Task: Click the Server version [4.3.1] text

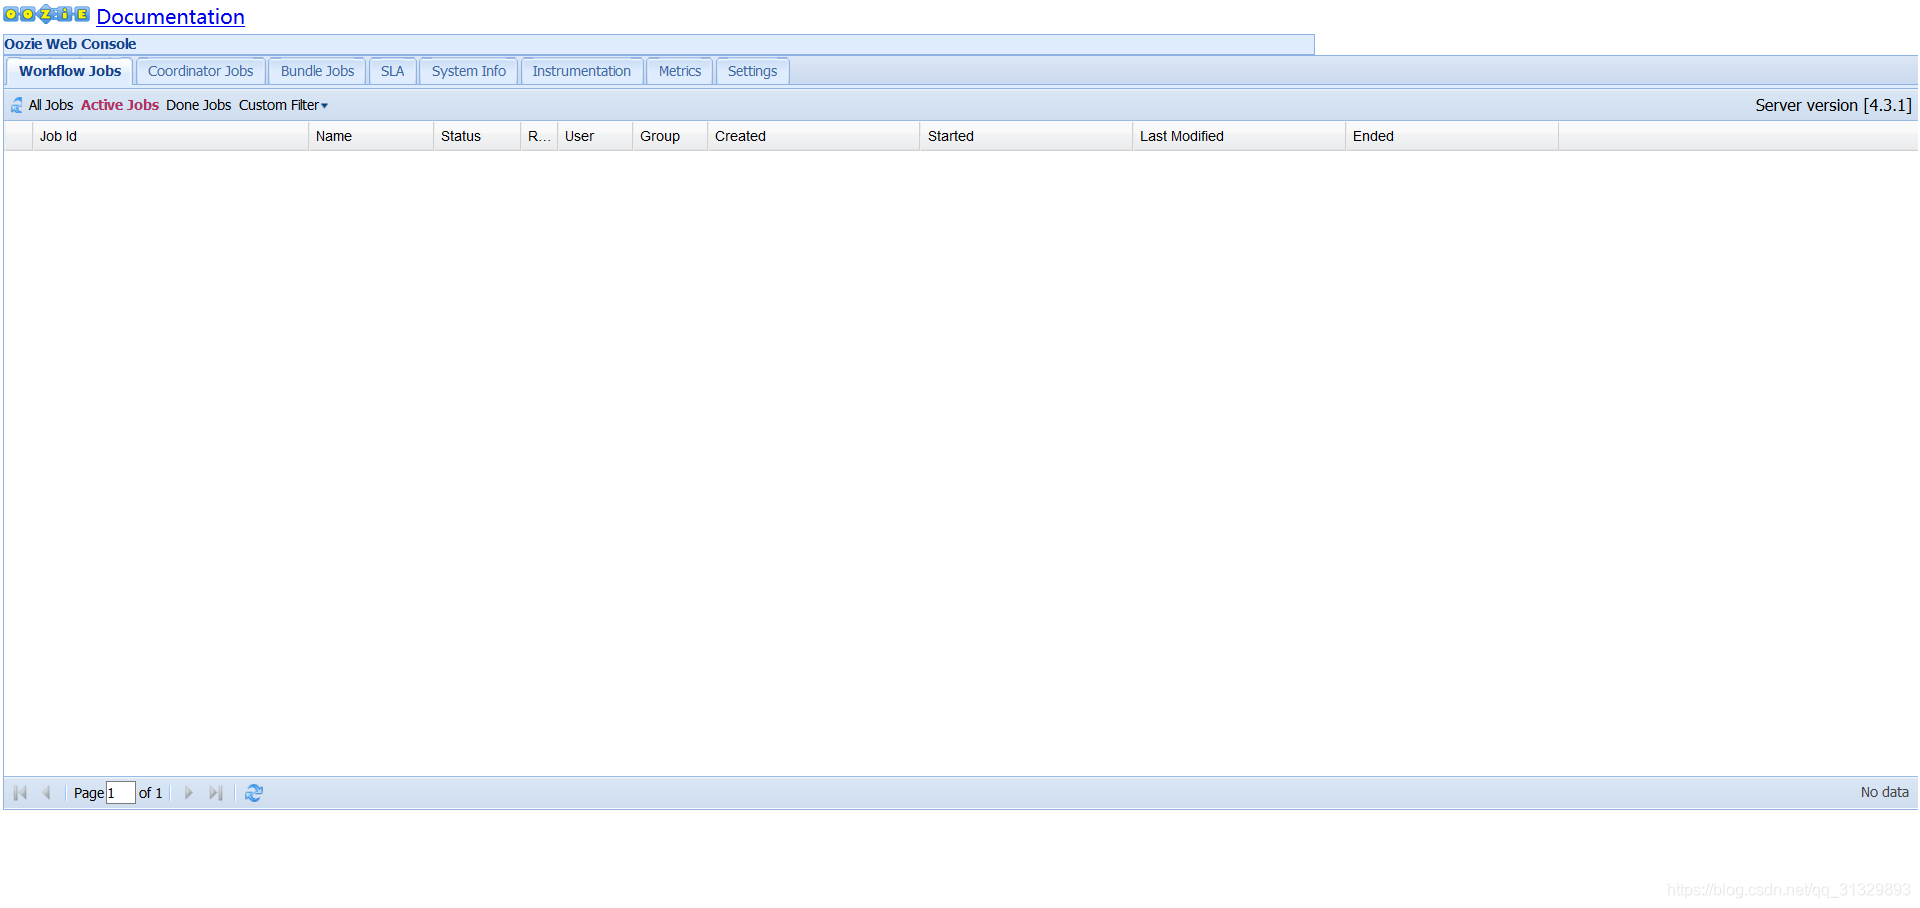Action: 1833,105
